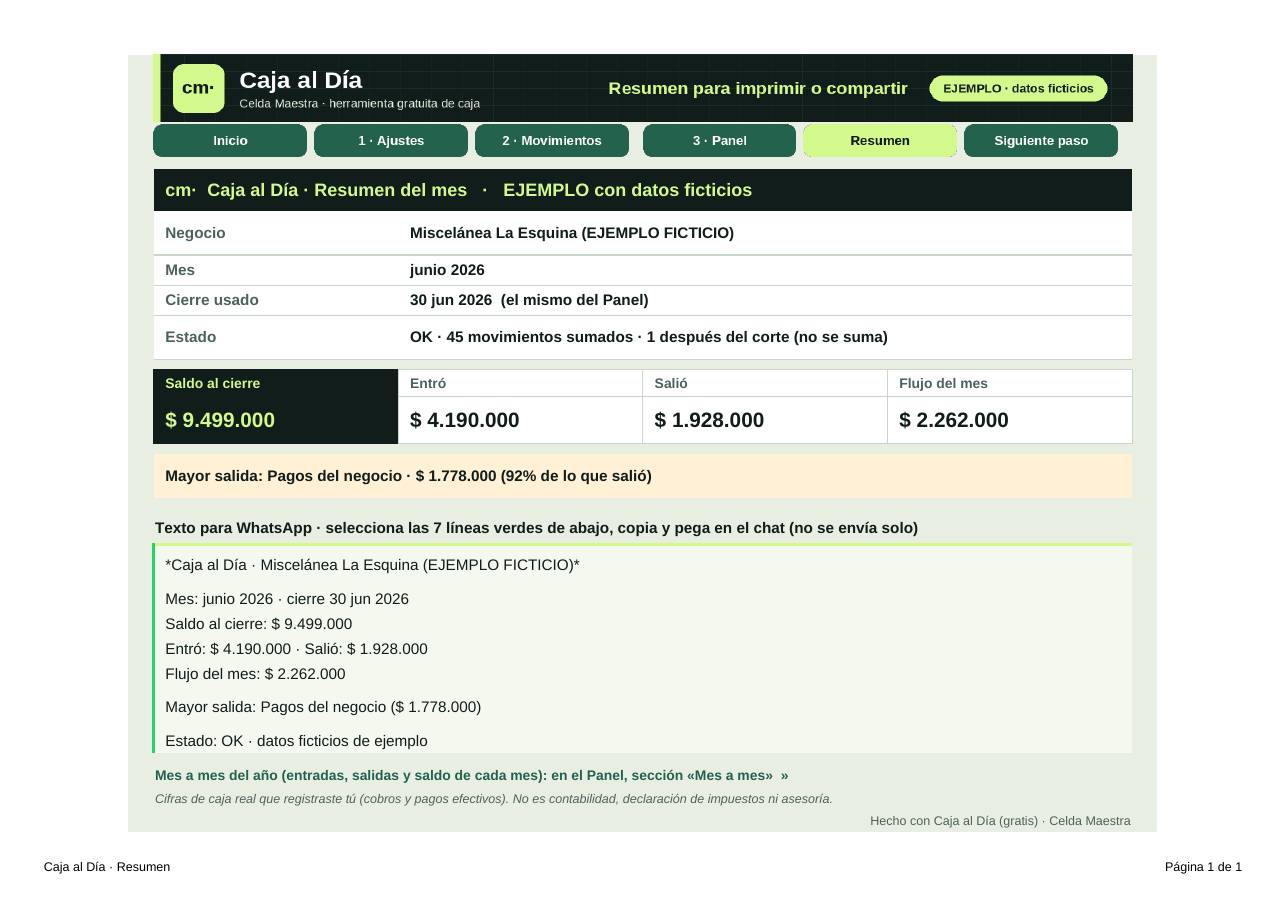The height and width of the screenshot is (910, 1287).
Task: Open the «Mes a mes» Panel link
Action: pyautogui.click(x=472, y=776)
